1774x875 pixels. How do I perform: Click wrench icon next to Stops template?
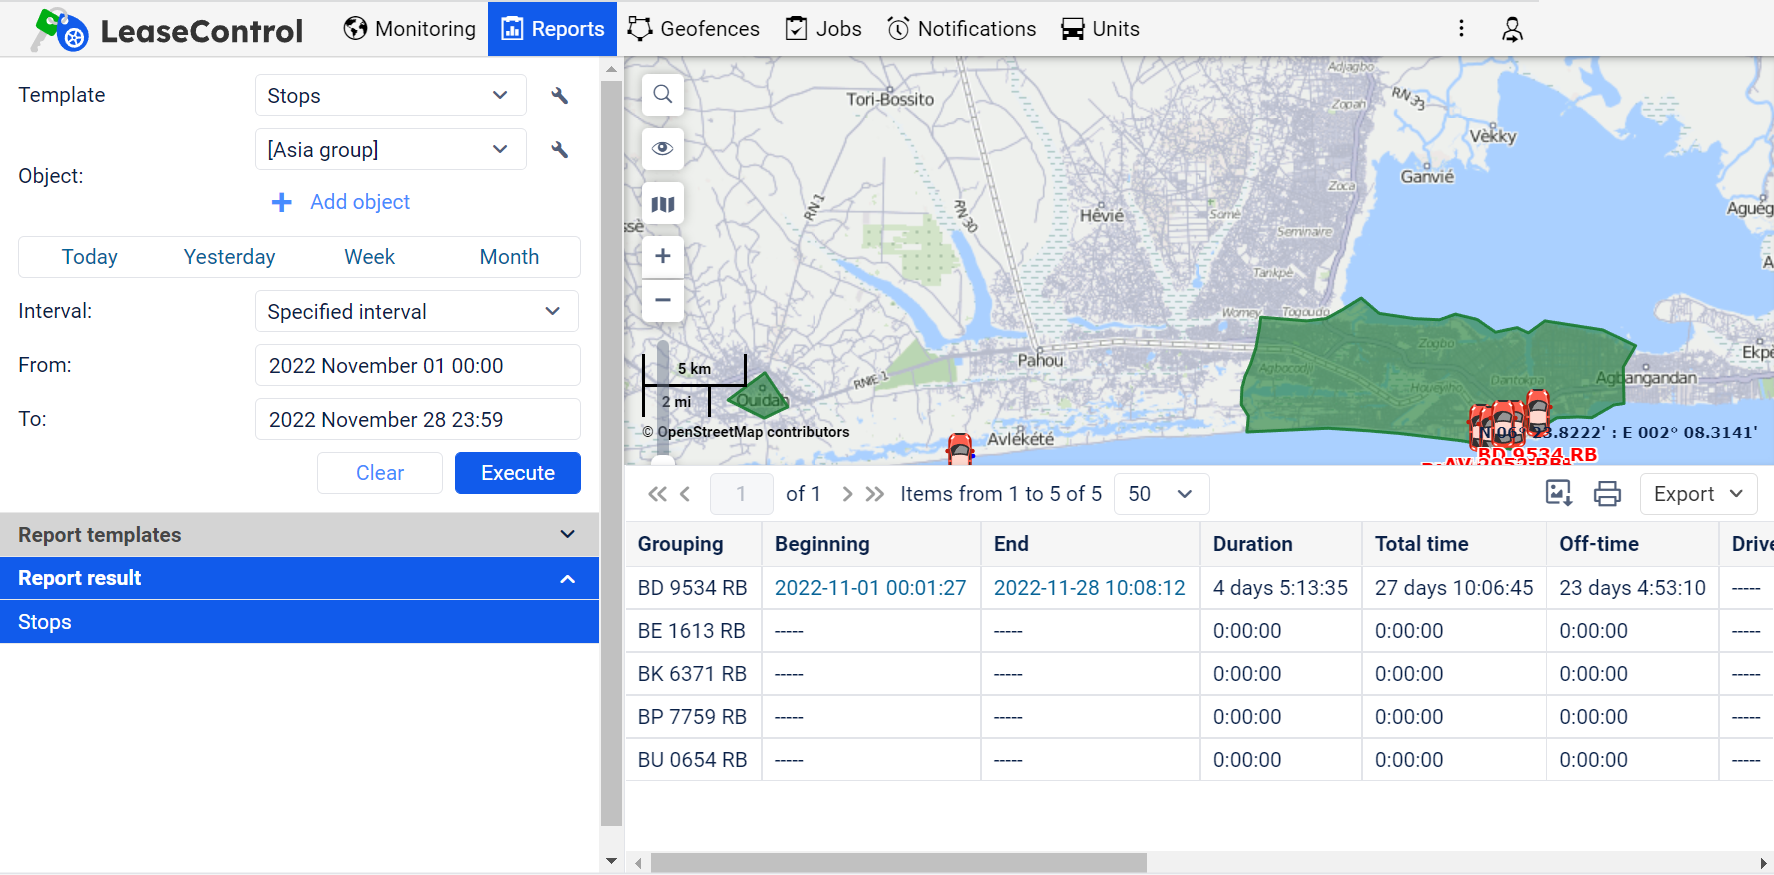[x=560, y=96]
